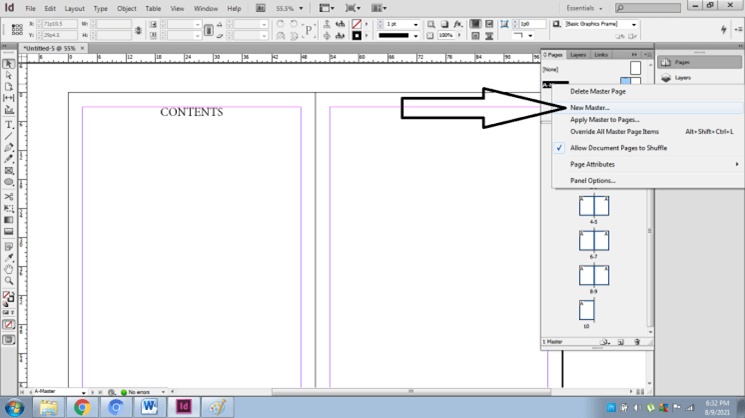Image resolution: width=745 pixels, height=418 pixels.
Task: Open the preflight No errors menu arrow
Action: coord(163,392)
